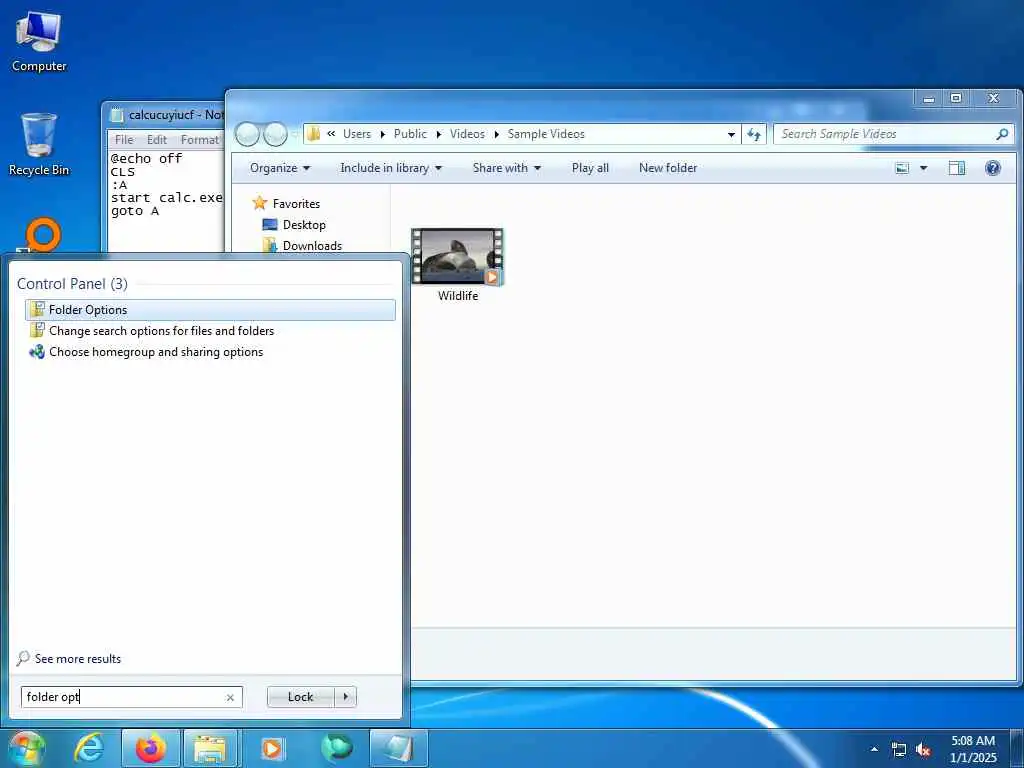Viewport: 1024px width, 768px height.
Task: Open the Notepad File menu
Action: click(124, 140)
